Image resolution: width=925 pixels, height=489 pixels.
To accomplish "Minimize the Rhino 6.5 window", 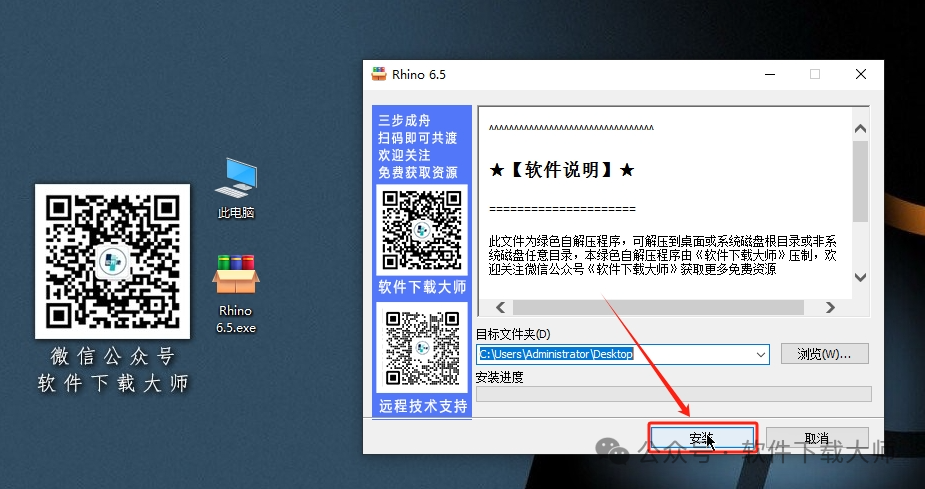I will tap(769, 74).
